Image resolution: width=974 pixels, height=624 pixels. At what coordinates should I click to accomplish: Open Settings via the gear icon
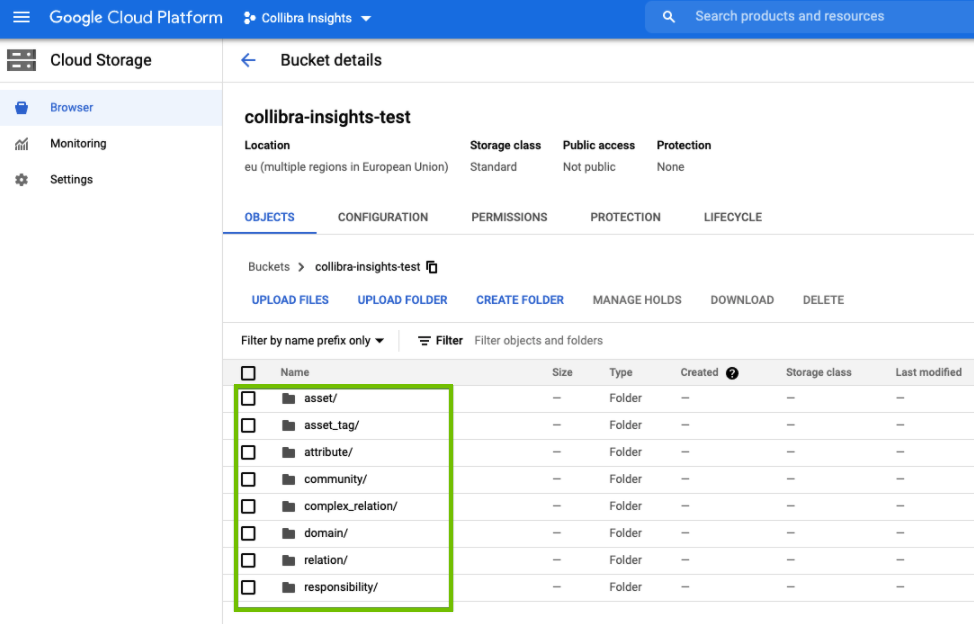[x=21, y=180]
